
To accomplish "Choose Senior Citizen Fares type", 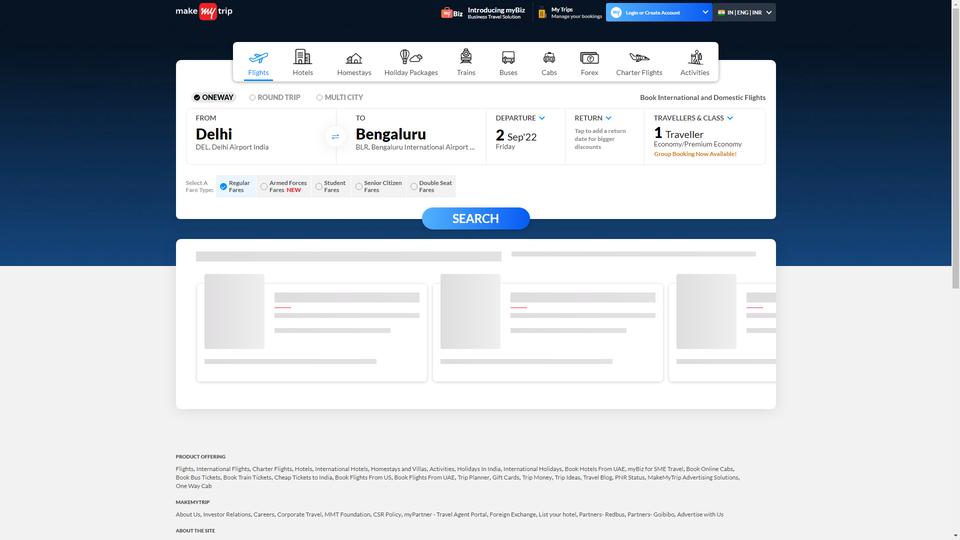I will point(378,186).
